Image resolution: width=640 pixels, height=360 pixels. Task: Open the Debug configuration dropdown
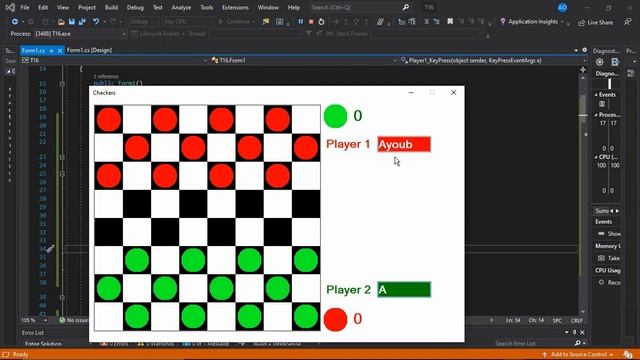tap(144, 22)
